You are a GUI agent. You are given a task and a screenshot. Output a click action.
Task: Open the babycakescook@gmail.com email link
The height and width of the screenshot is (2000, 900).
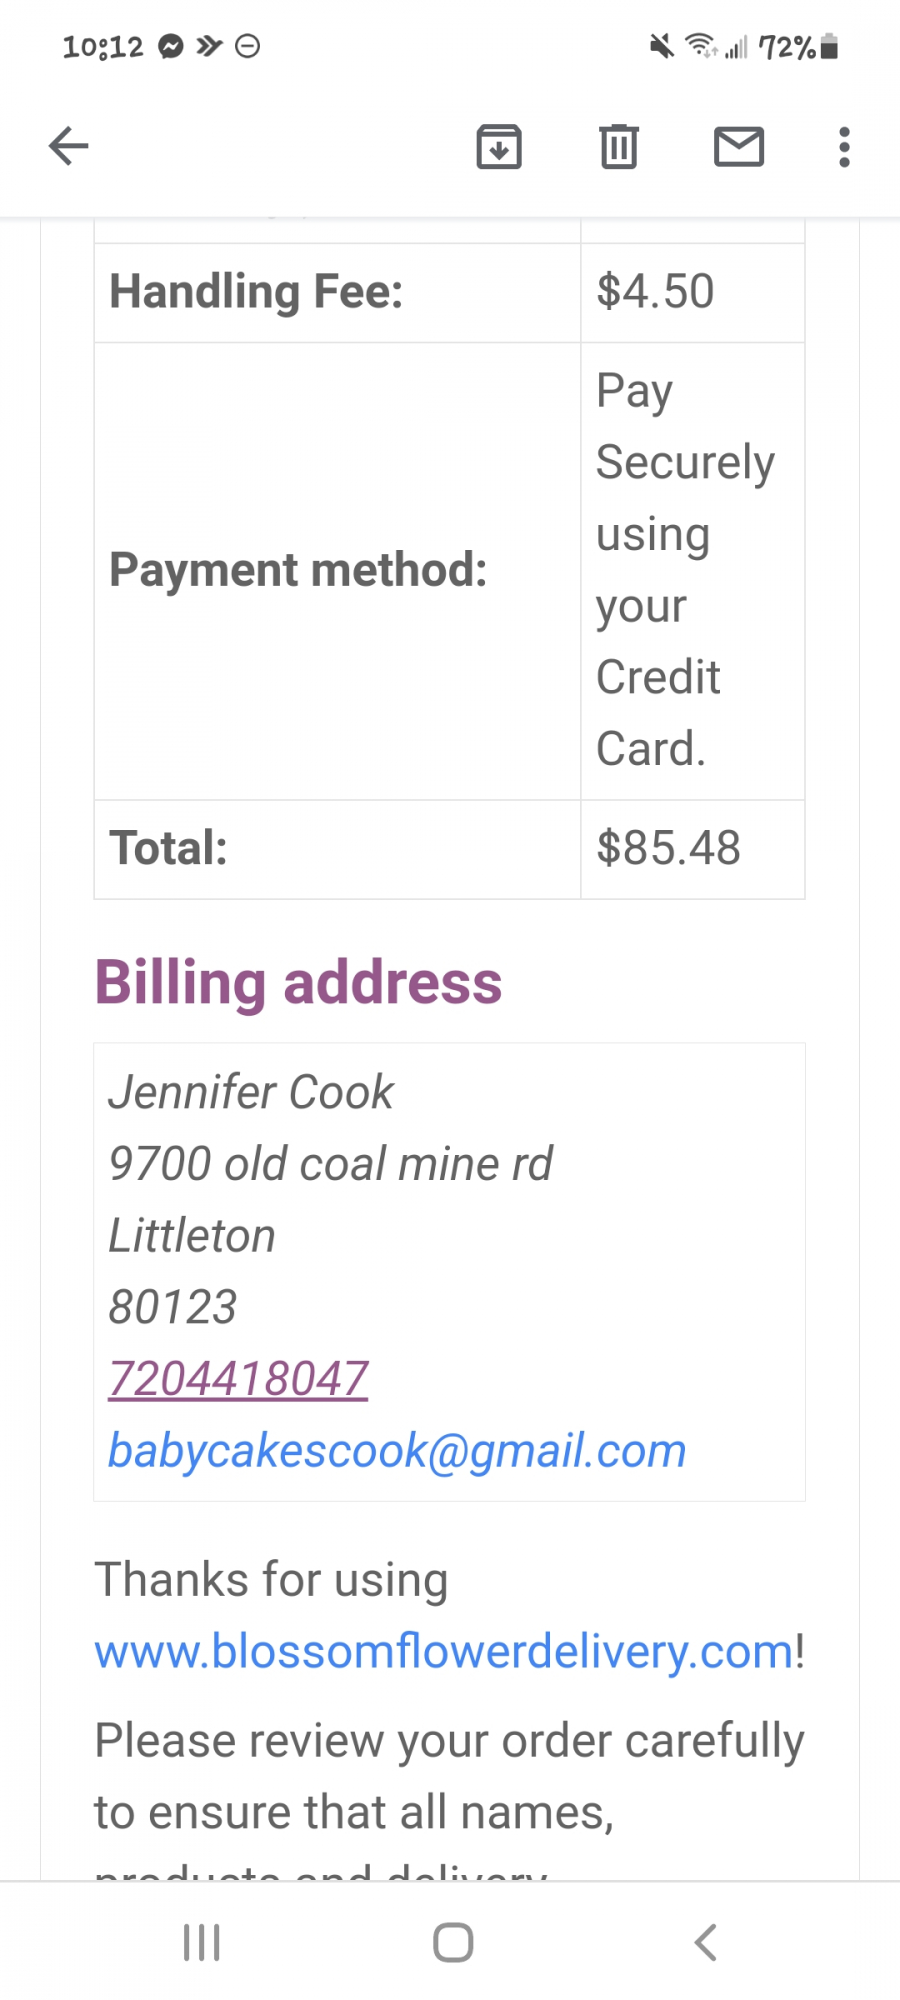[x=397, y=1451]
